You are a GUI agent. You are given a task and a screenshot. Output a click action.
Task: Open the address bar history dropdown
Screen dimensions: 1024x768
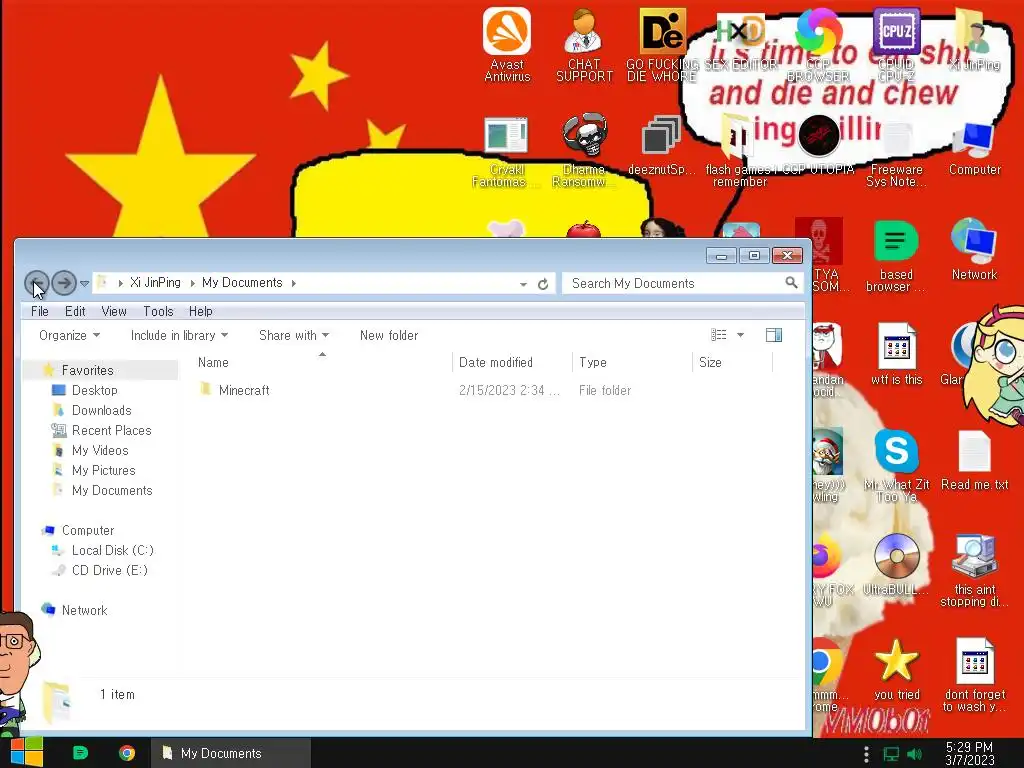click(523, 284)
